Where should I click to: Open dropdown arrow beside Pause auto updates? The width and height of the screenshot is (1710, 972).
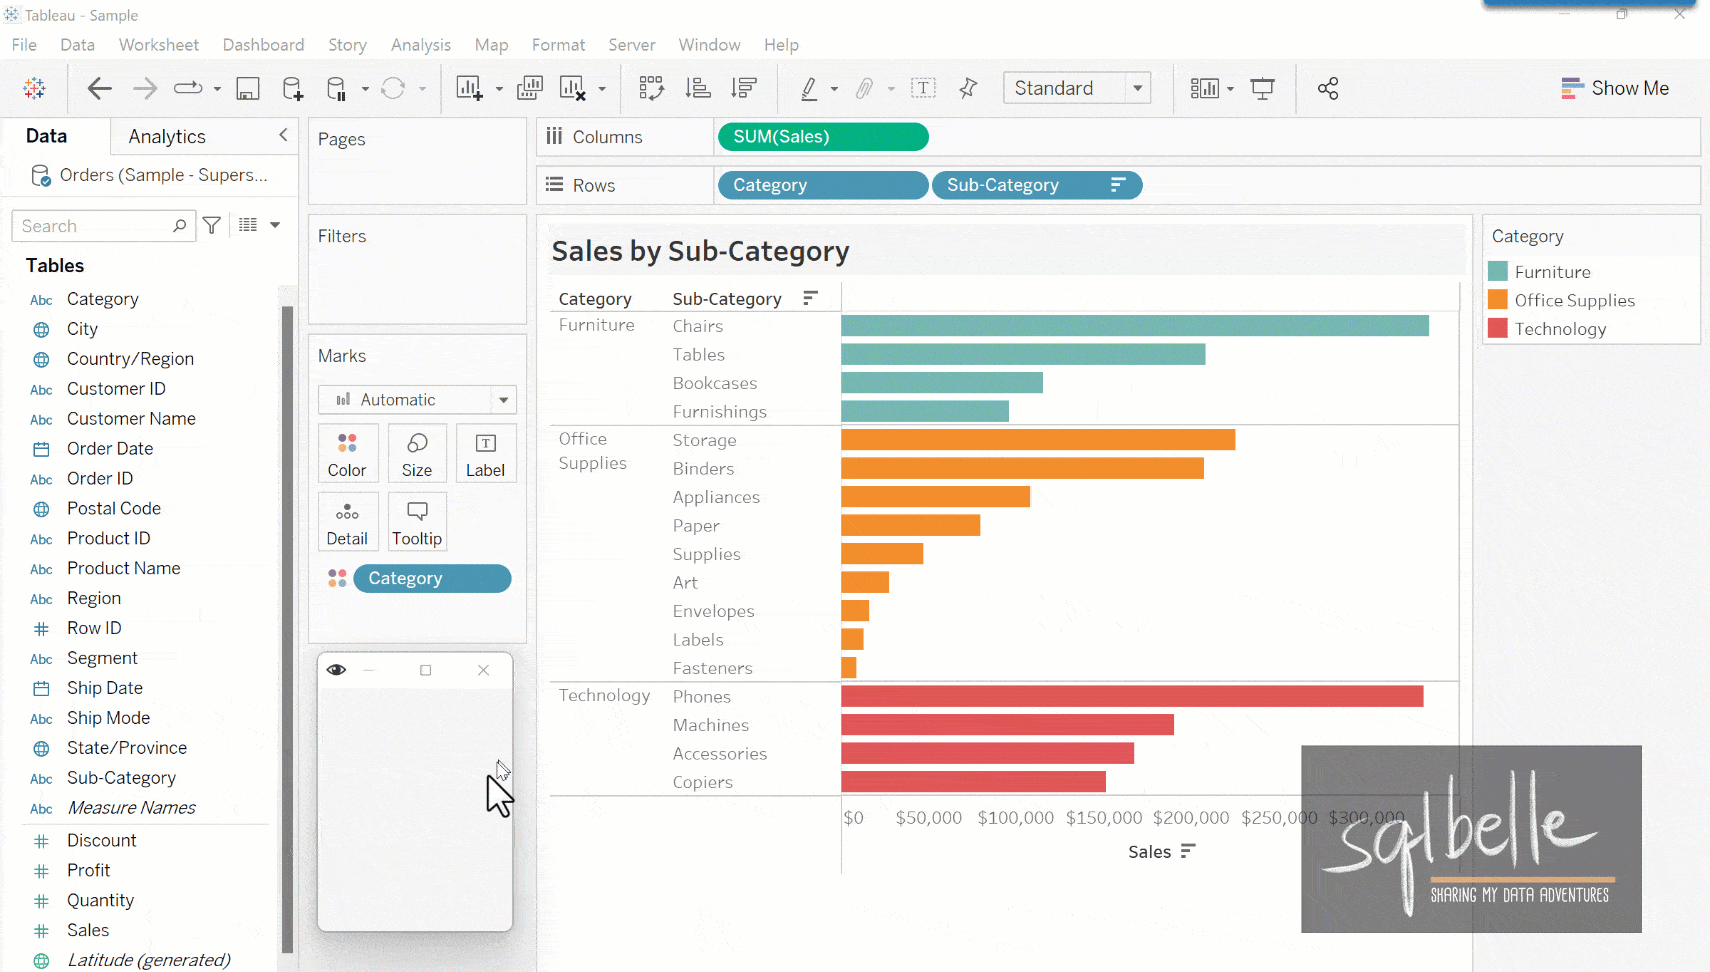[x=365, y=89]
